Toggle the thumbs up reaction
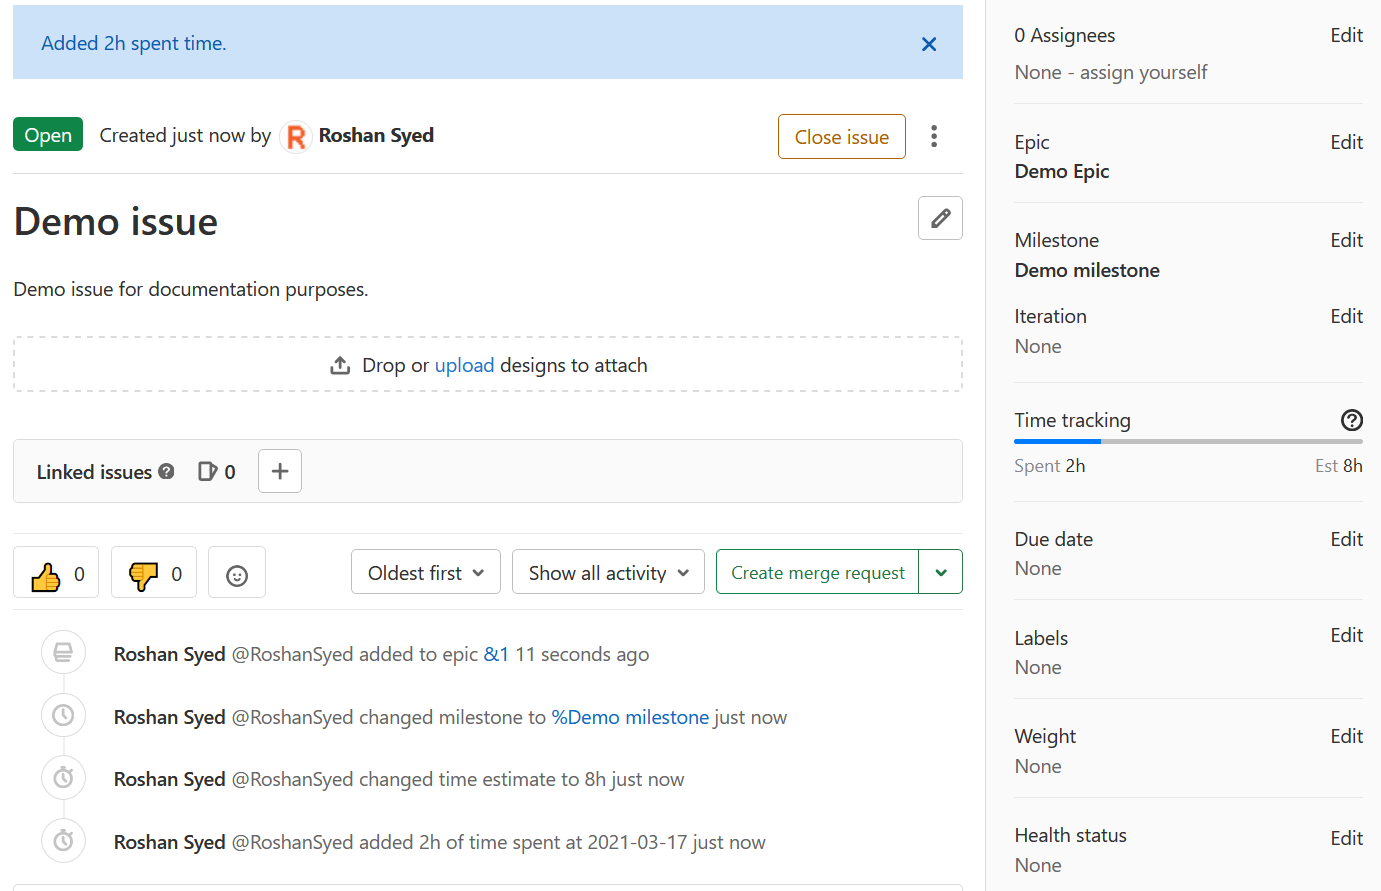1381x891 pixels. (56, 574)
